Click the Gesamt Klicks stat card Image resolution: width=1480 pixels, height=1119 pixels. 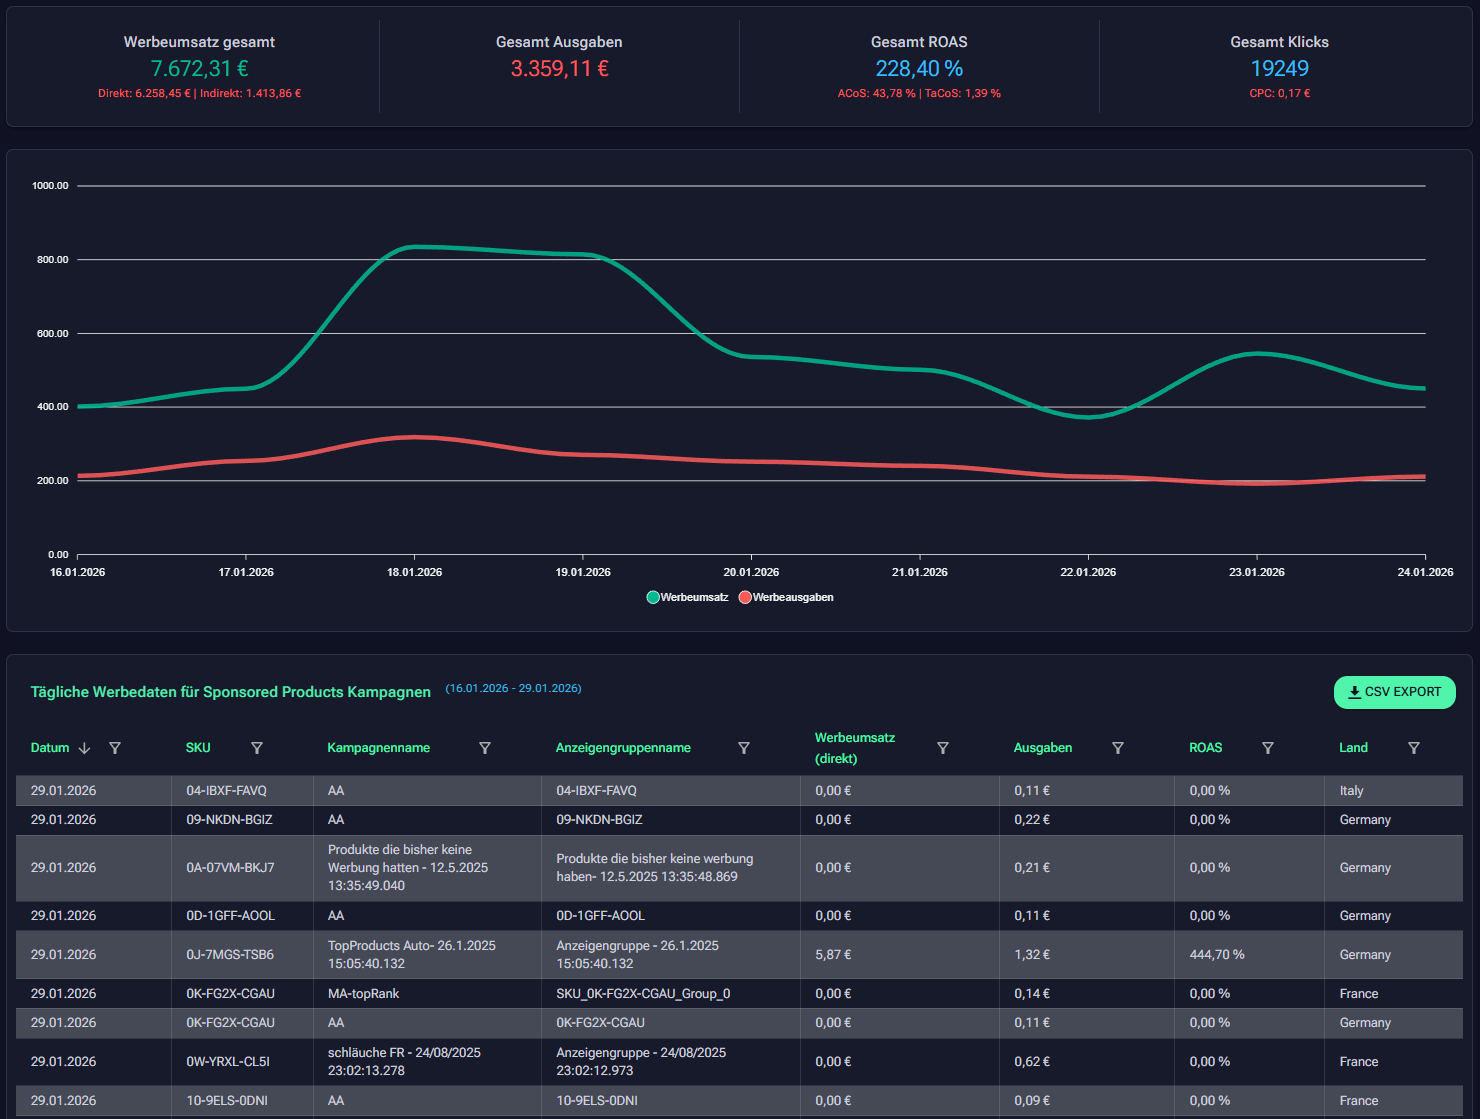[1280, 67]
